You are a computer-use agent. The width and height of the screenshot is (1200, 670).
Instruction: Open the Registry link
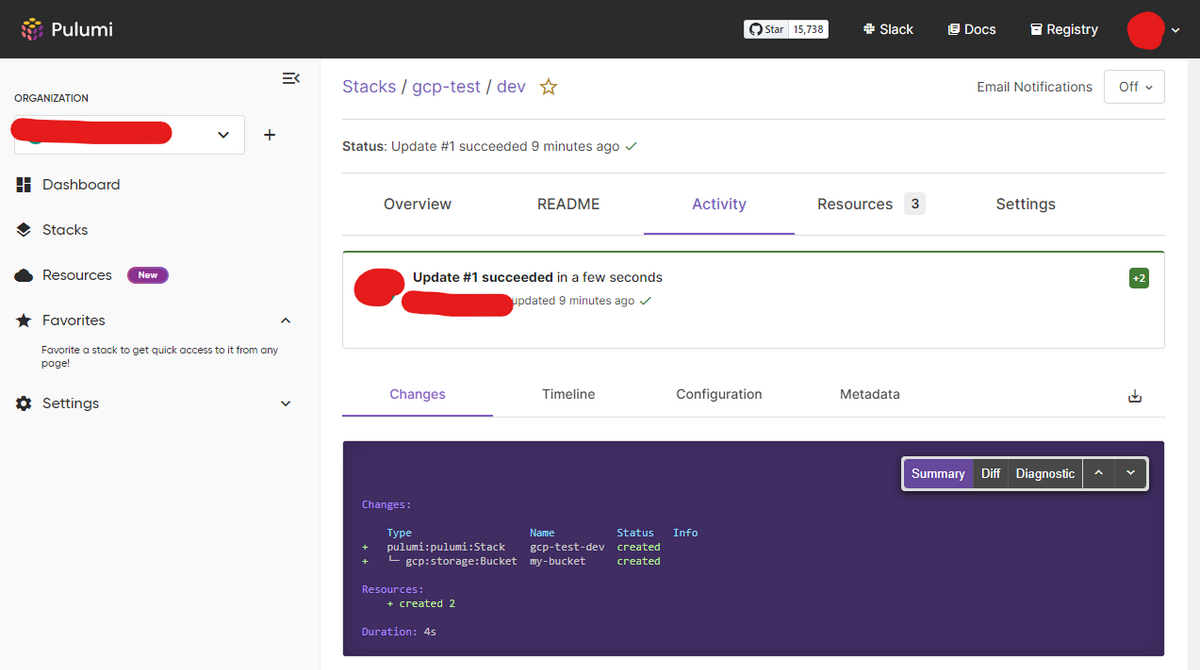(x=1064, y=29)
